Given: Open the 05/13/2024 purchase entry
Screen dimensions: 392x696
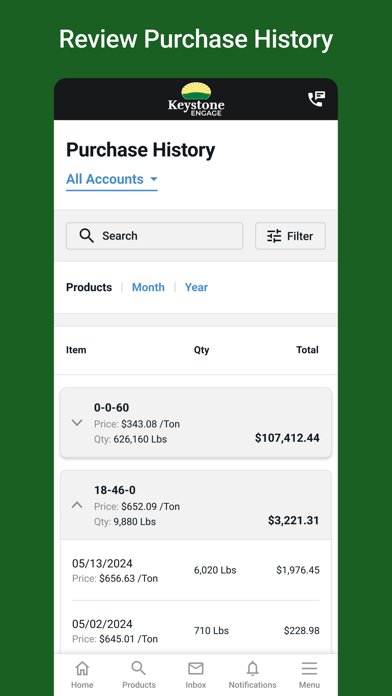Looking at the screenshot, I should click(196, 570).
